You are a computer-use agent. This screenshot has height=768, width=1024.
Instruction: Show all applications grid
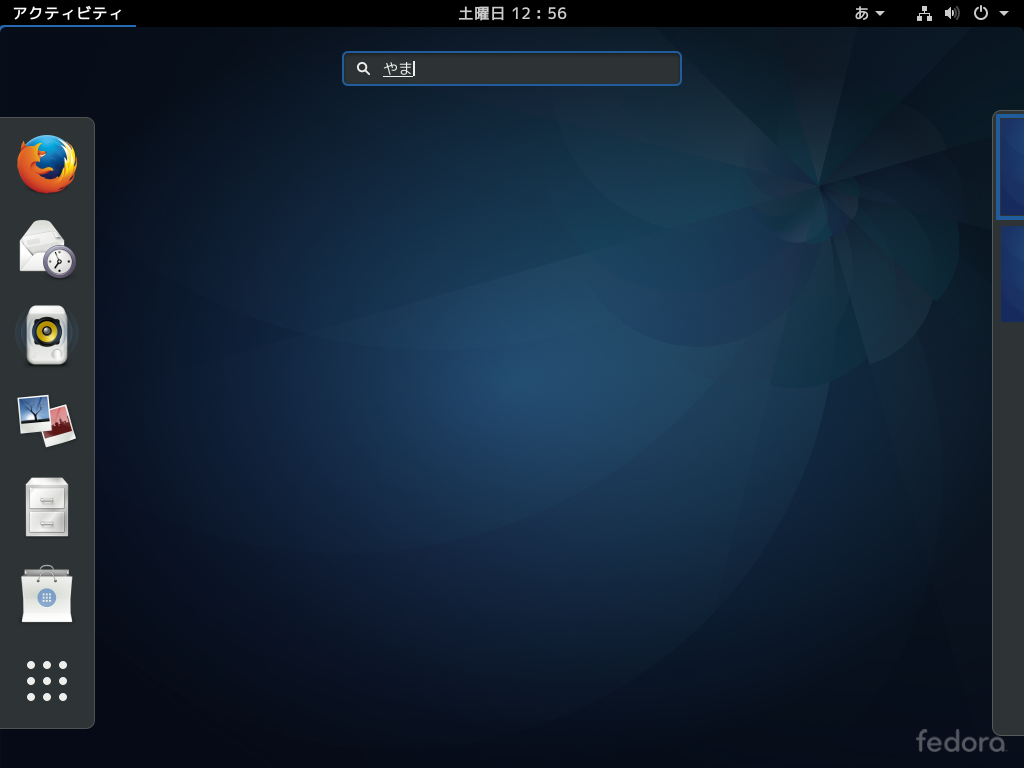pyautogui.click(x=47, y=680)
